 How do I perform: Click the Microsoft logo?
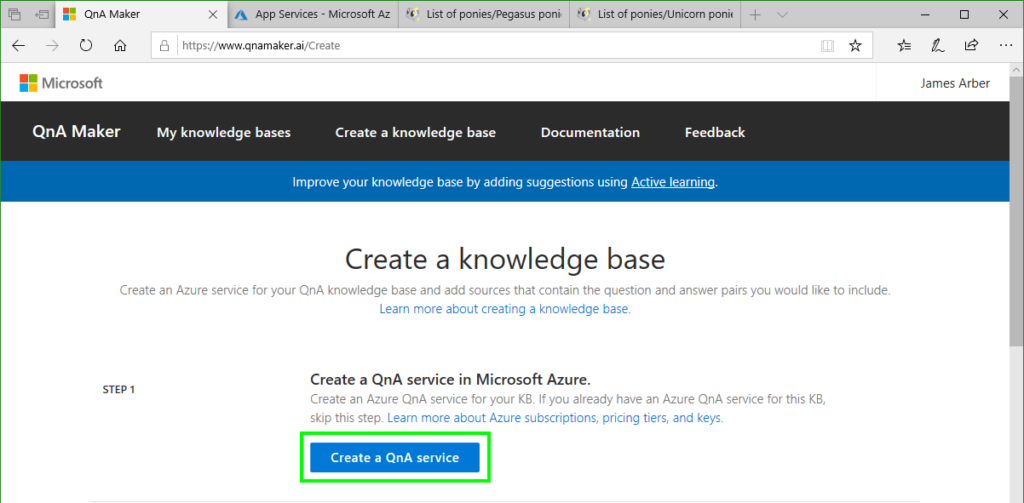click(61, 83)
